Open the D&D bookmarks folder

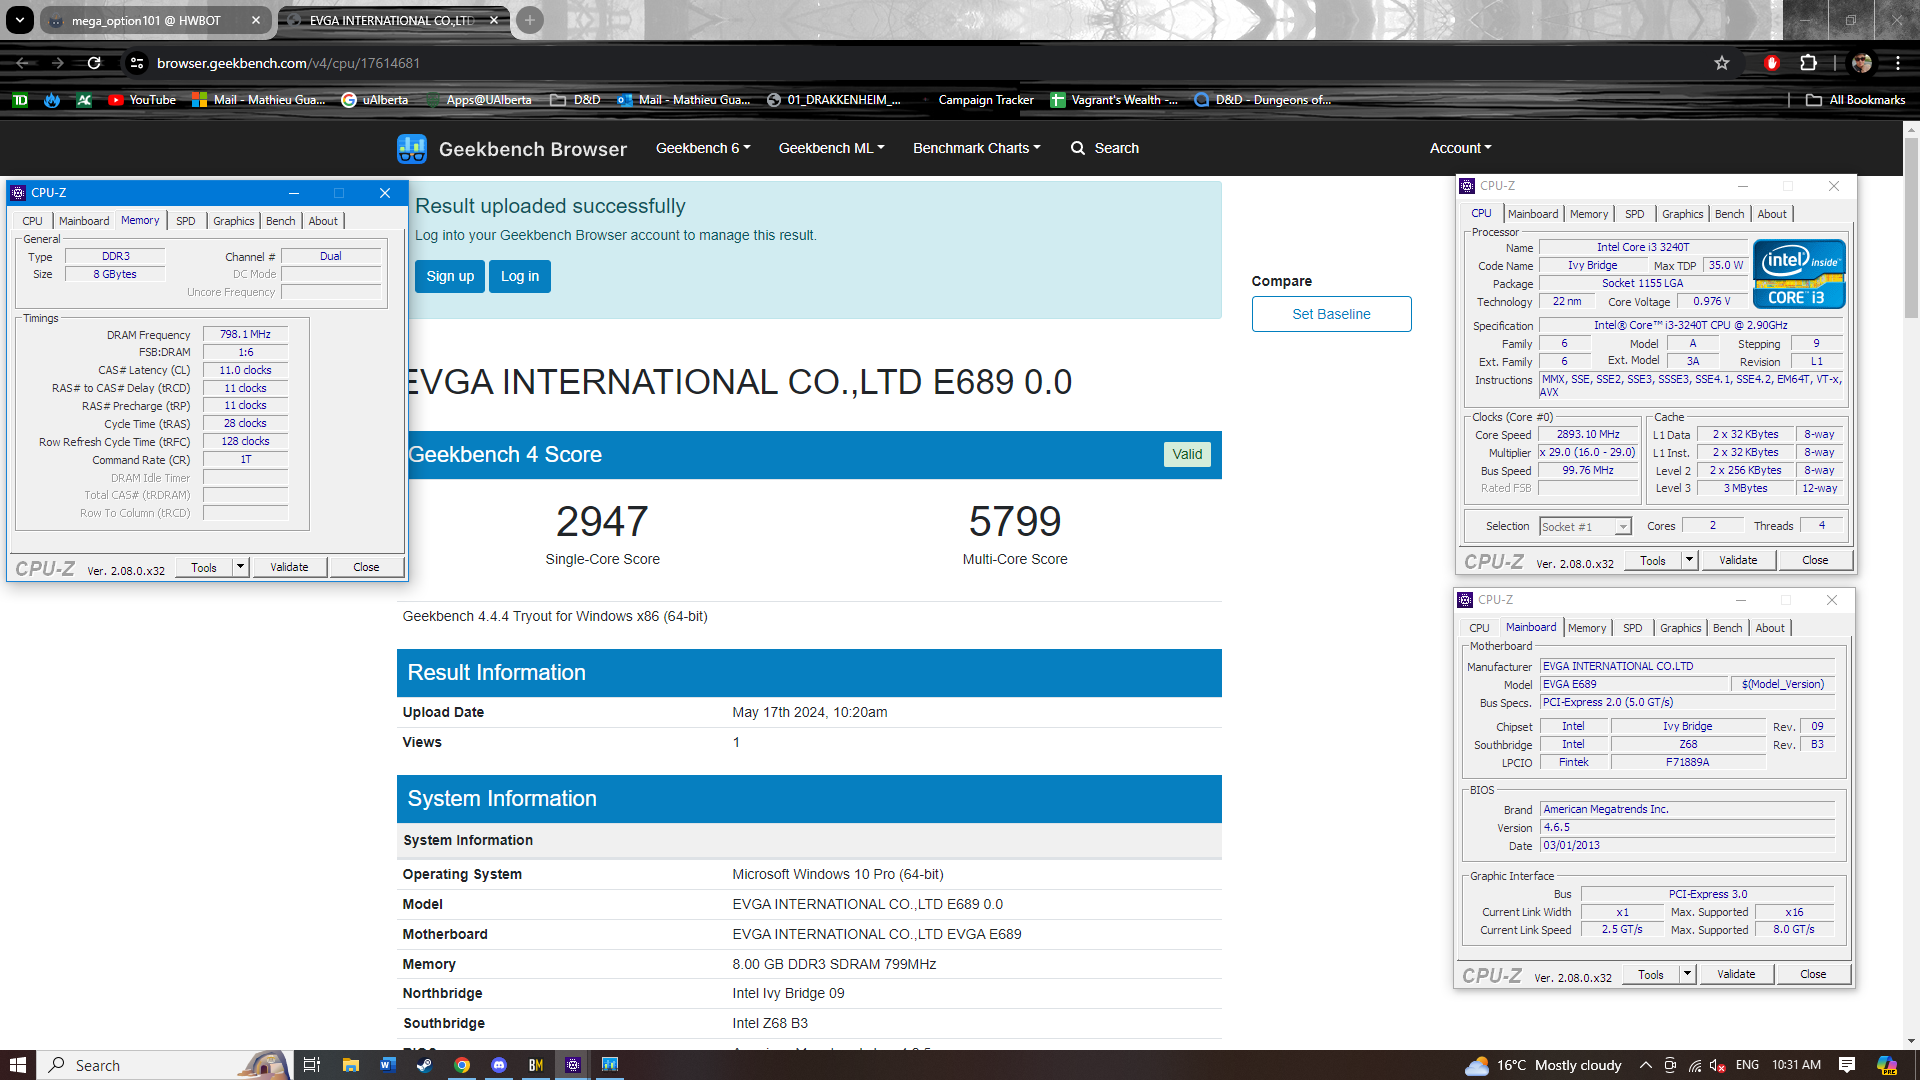click(x=575, y=100)
